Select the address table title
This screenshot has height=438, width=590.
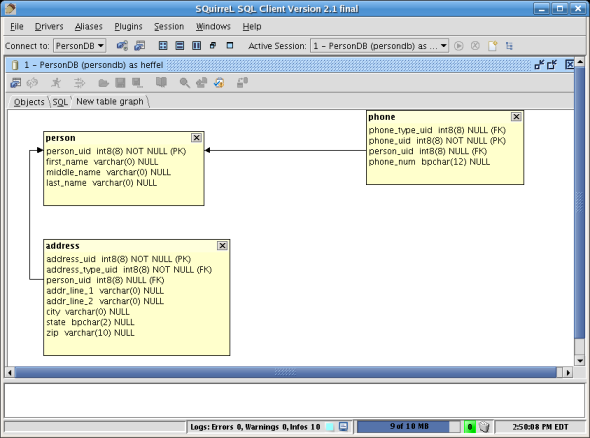[x=62, y=246]
